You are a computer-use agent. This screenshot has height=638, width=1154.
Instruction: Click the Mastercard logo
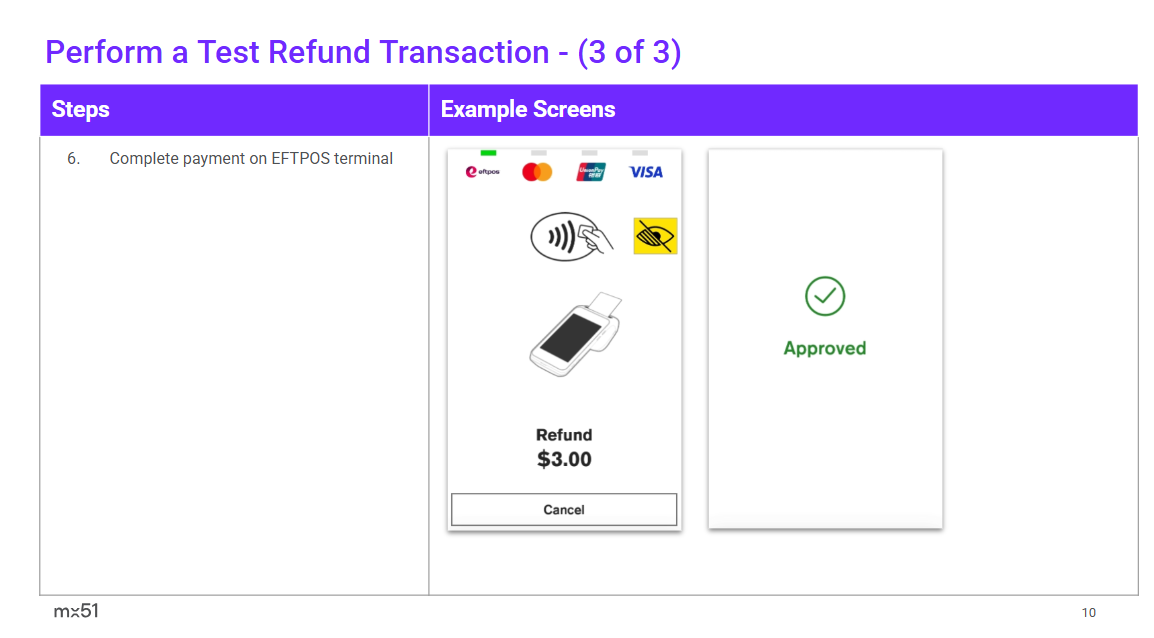pos(537,172)
